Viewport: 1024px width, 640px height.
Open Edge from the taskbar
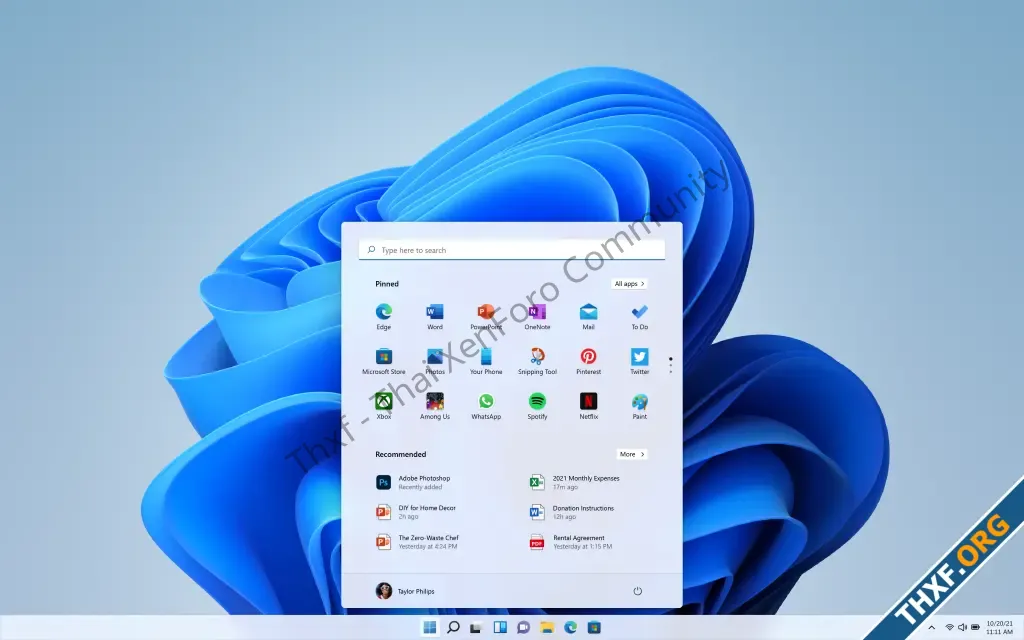point(570,628)
